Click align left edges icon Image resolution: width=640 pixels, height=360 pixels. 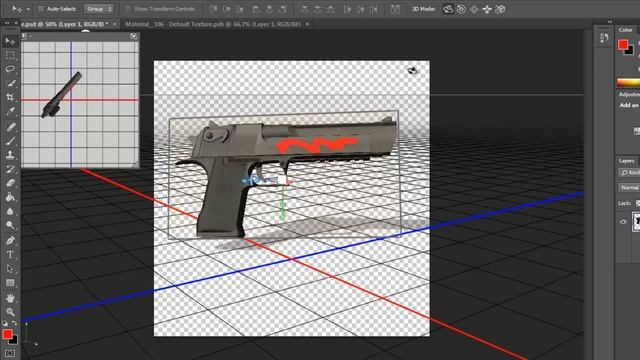pyautogui.click(x=256, y=9)
